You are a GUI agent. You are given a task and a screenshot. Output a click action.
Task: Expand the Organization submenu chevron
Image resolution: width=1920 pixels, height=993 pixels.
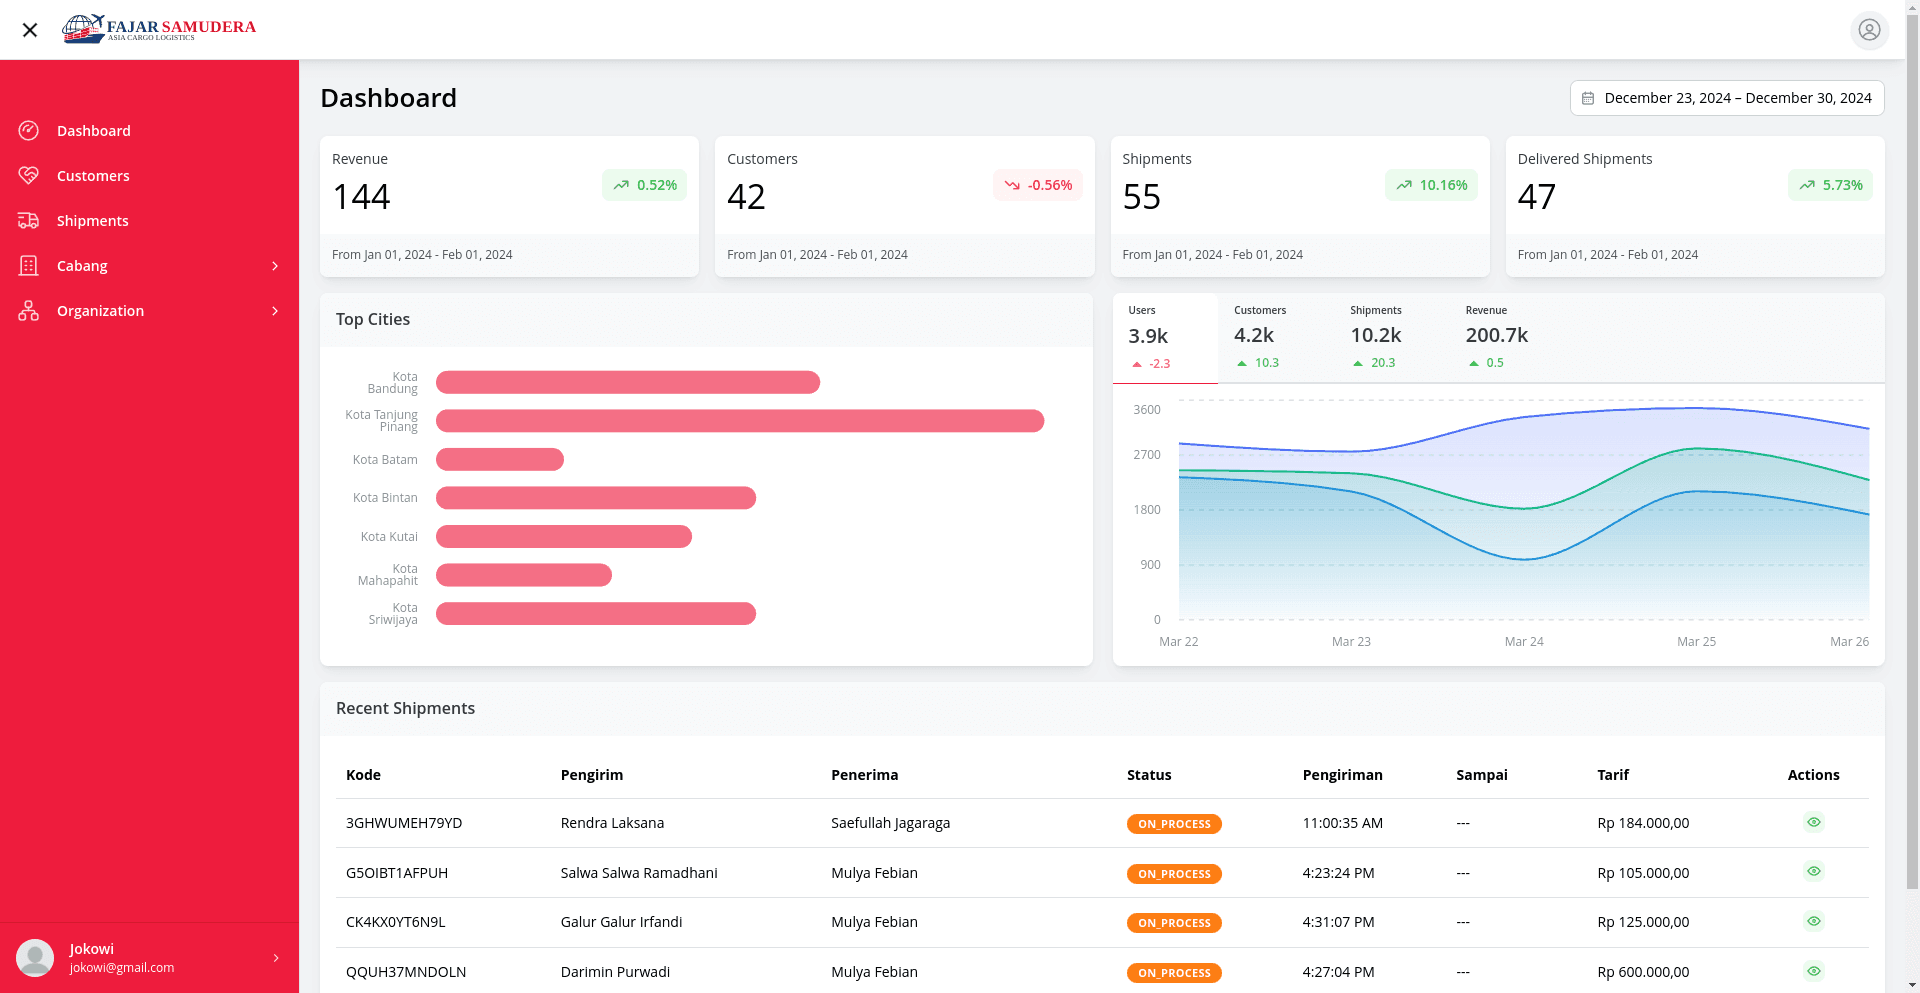pyautogui.click(x=275, y=311)
